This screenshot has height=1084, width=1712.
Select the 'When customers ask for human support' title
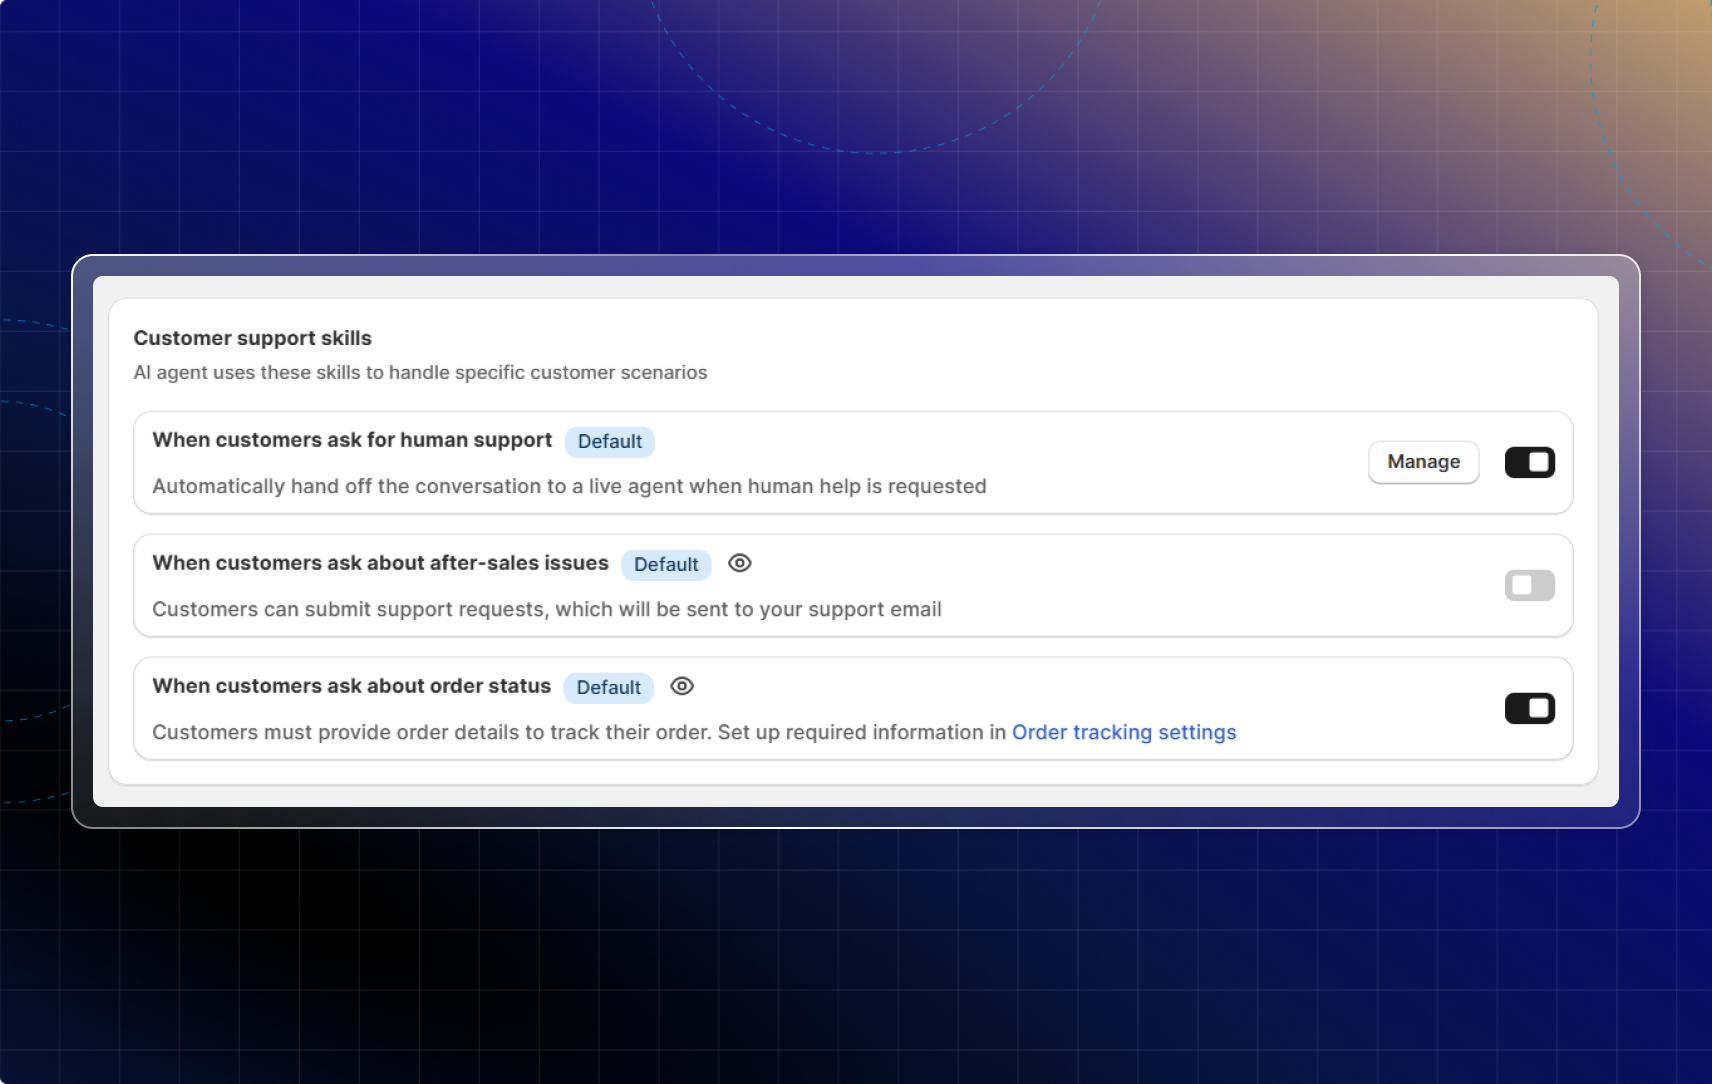point(352,440)
